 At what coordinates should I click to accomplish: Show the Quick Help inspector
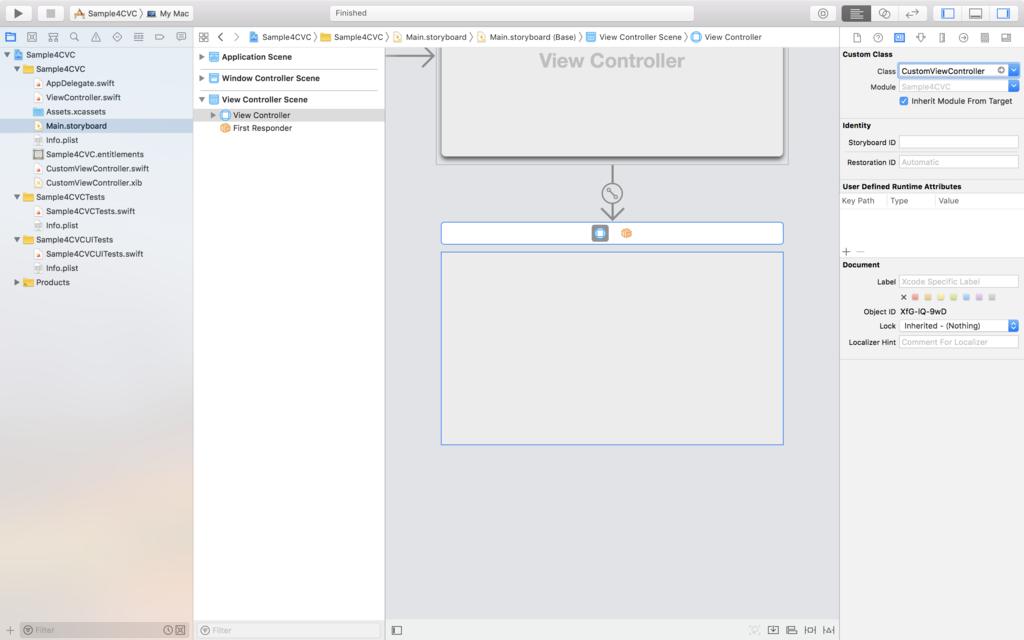pos(878,38)
